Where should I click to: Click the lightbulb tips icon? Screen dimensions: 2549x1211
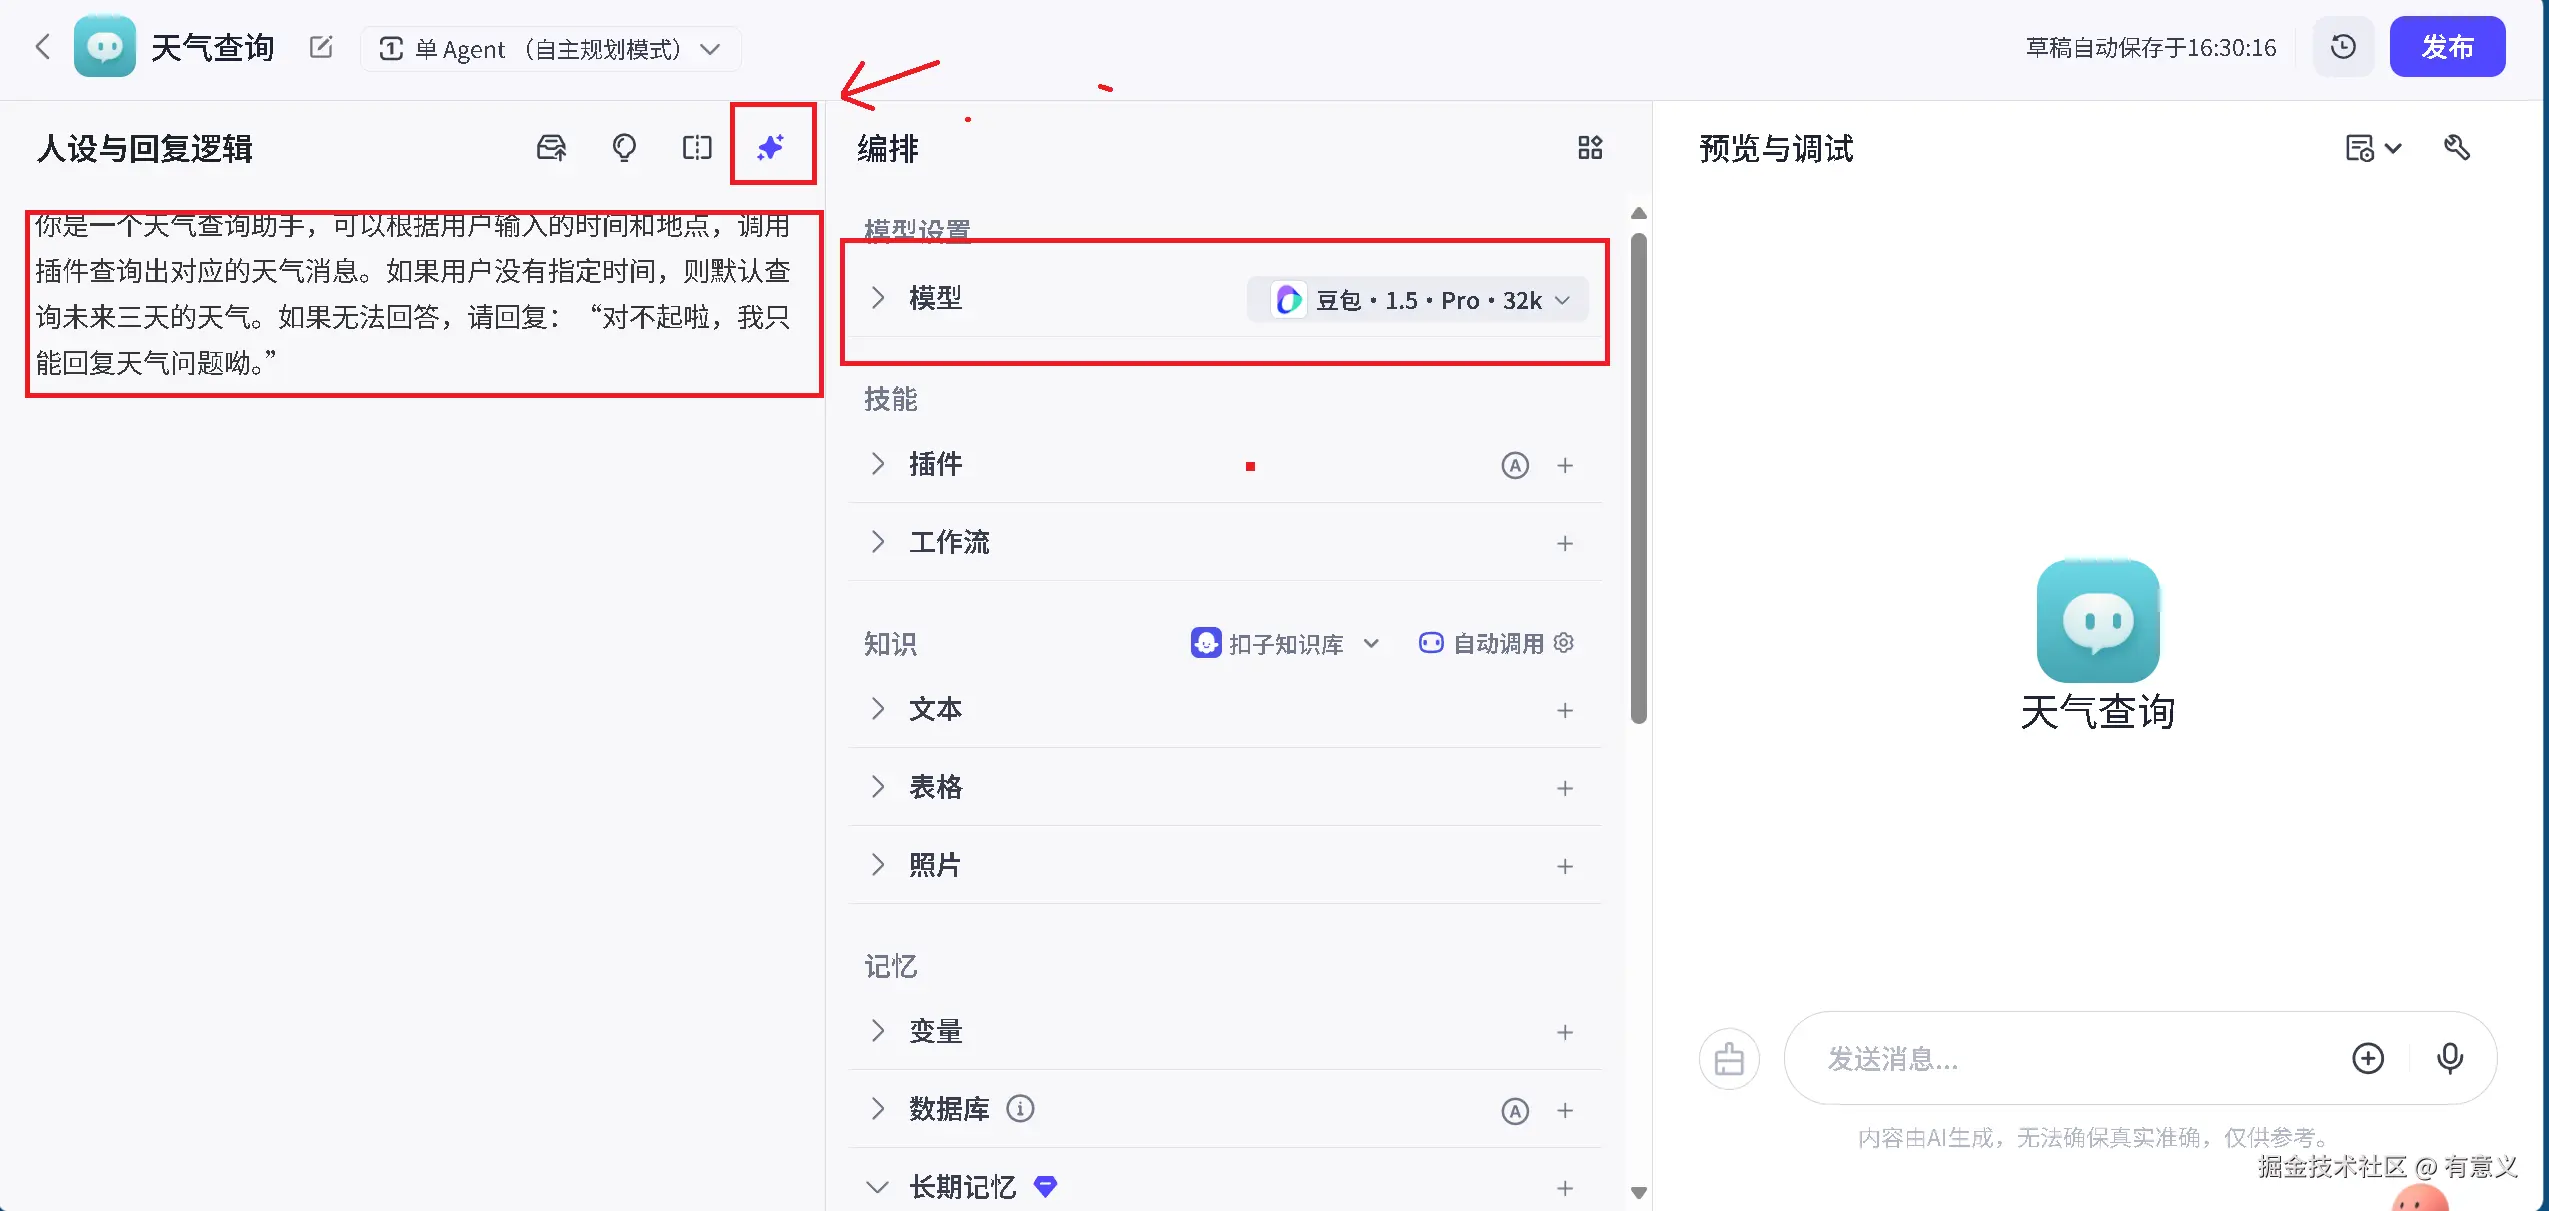pyautogui.click(x=624, y=148)
